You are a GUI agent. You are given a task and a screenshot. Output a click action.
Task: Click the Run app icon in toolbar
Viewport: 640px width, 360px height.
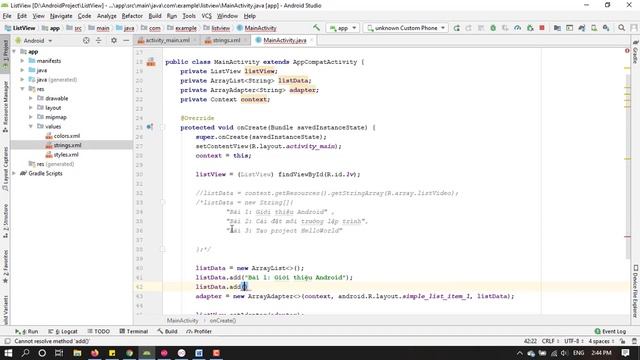456,28
